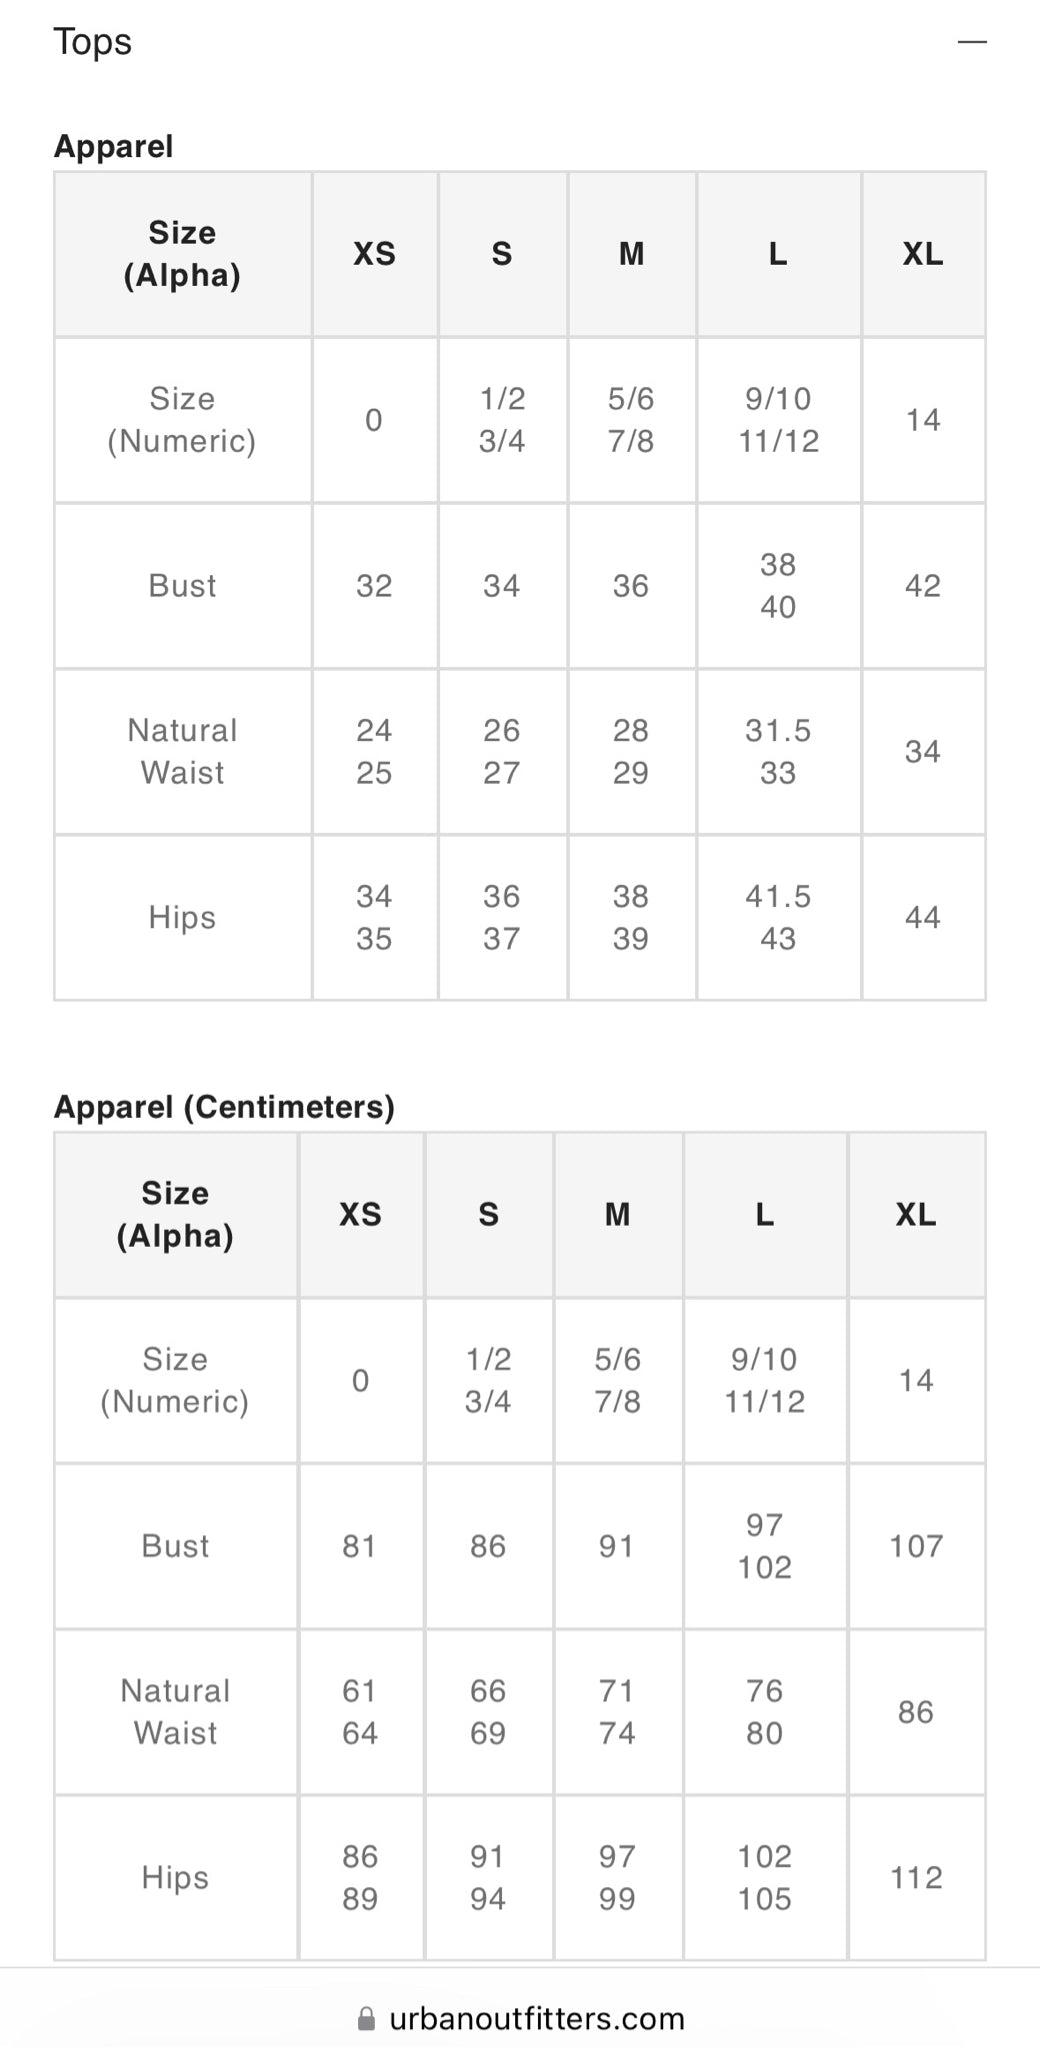Select the 41.5 / 43 hips cell
The height and width of the screenshot is (2048, 1040).
coord(778,917)
